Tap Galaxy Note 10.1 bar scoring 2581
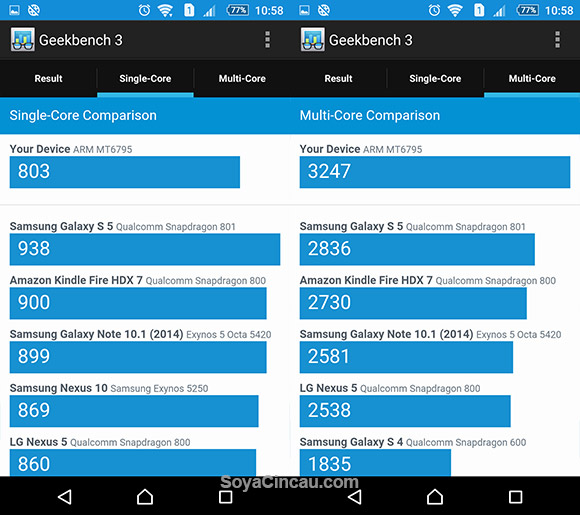The height and width of the screenshot is (515, 580). coord(406,357)
